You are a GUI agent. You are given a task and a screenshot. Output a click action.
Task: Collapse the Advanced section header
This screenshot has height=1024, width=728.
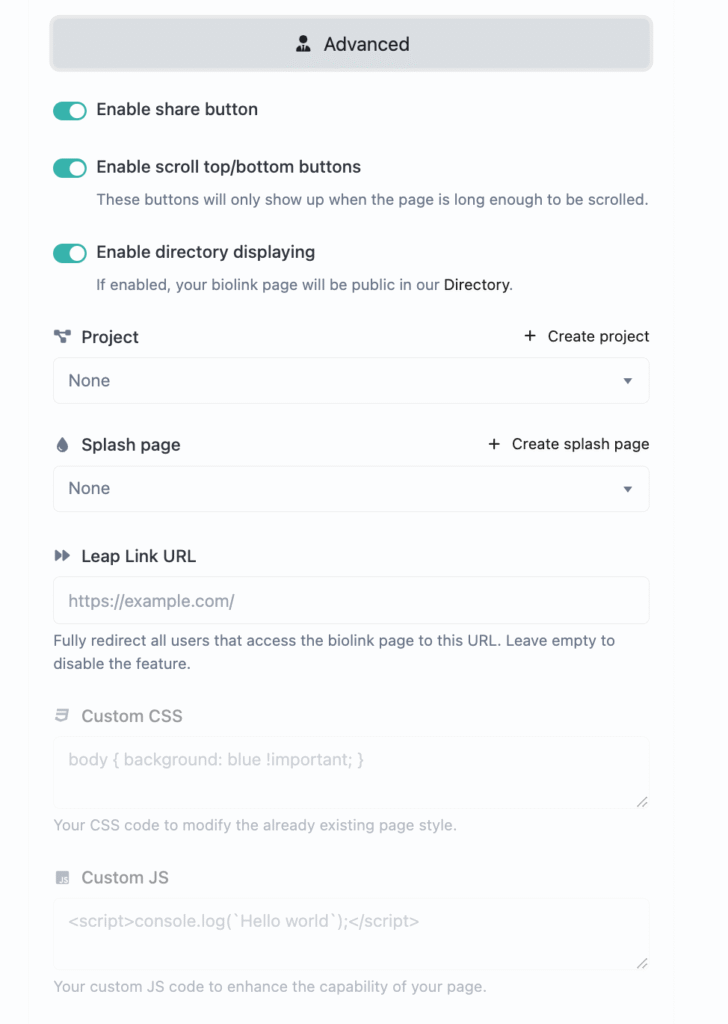(x=351, y=44)
